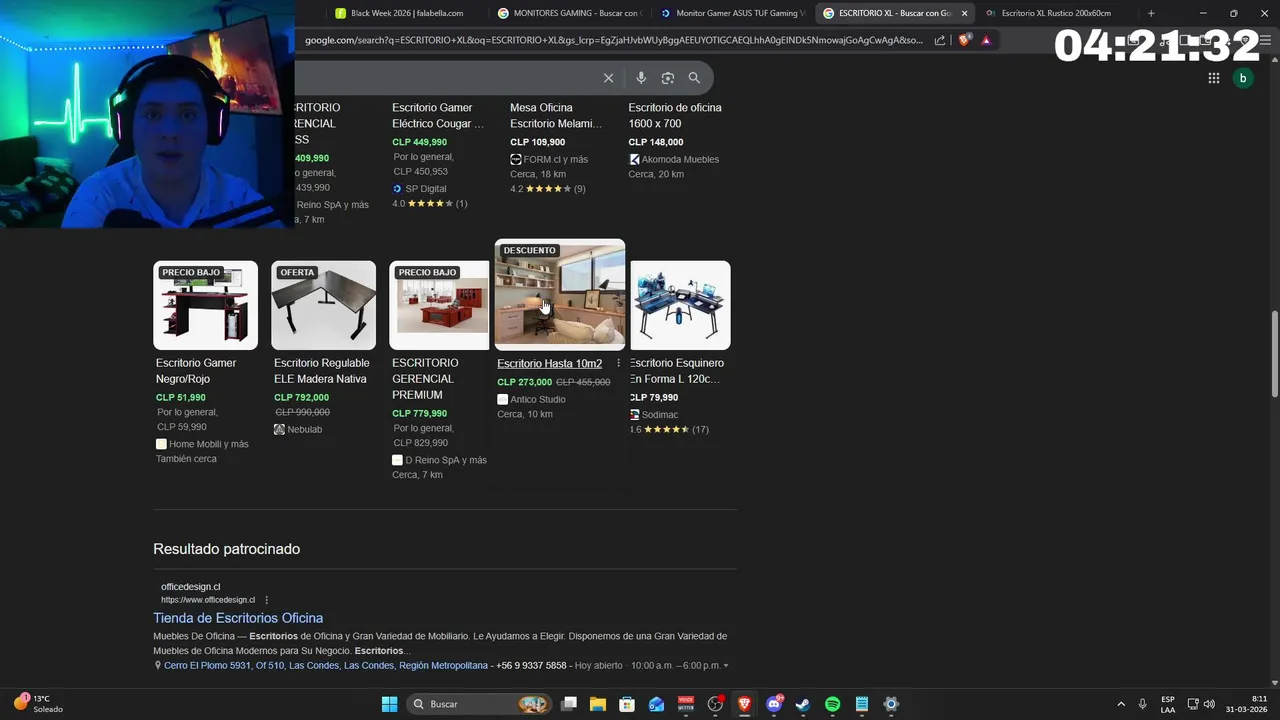The image size is (1280, 720).
Task: Click the Escritorio Gerencial Premium product image
Action: click(440, 305)
